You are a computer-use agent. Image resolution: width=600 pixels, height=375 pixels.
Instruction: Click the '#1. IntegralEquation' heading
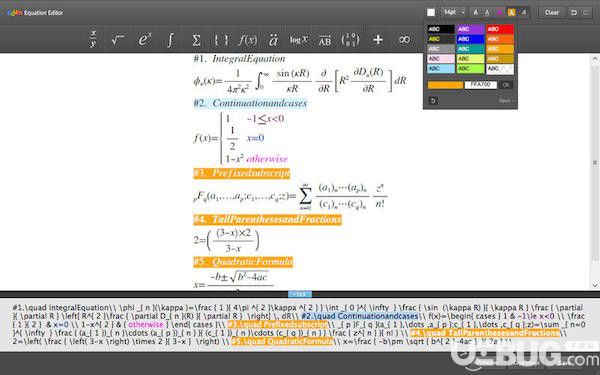239,59
